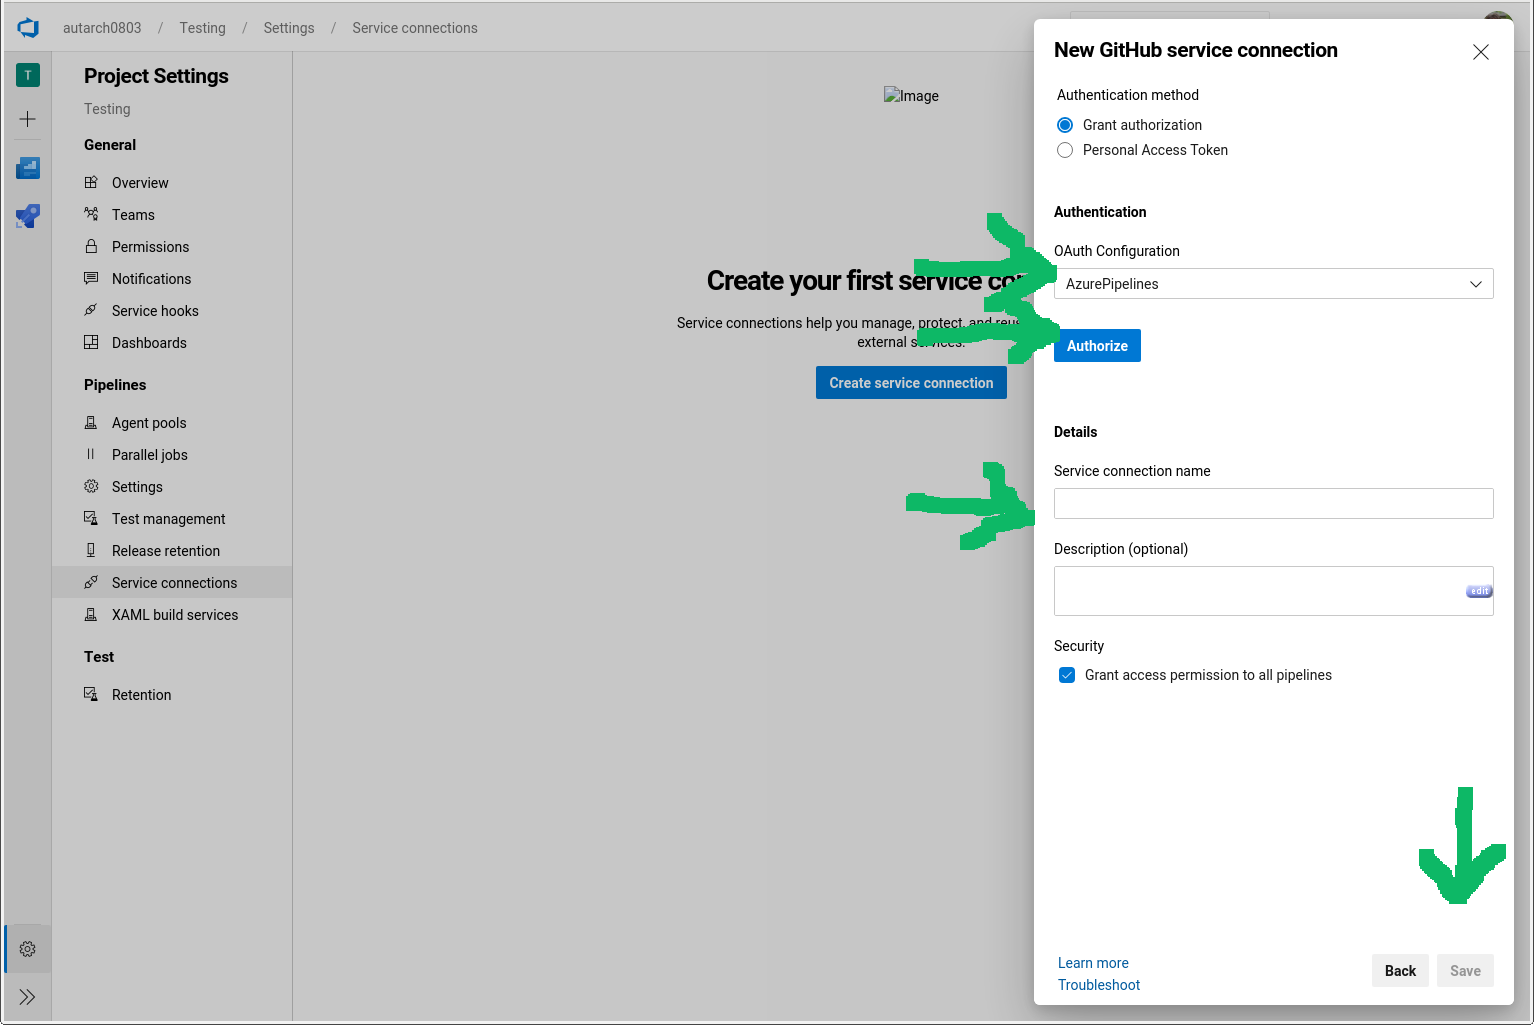
Task: Click the Service connections breadcrumb
Action: 415,28
